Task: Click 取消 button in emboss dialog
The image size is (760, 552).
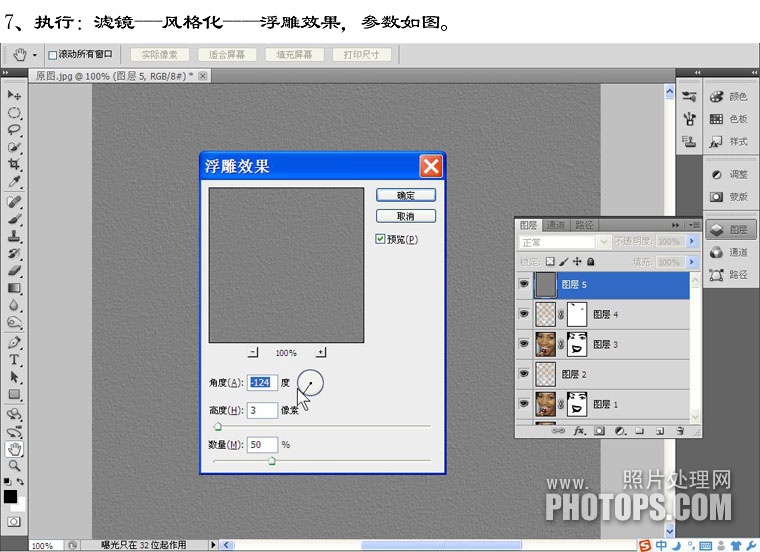Action: (406, 216)
